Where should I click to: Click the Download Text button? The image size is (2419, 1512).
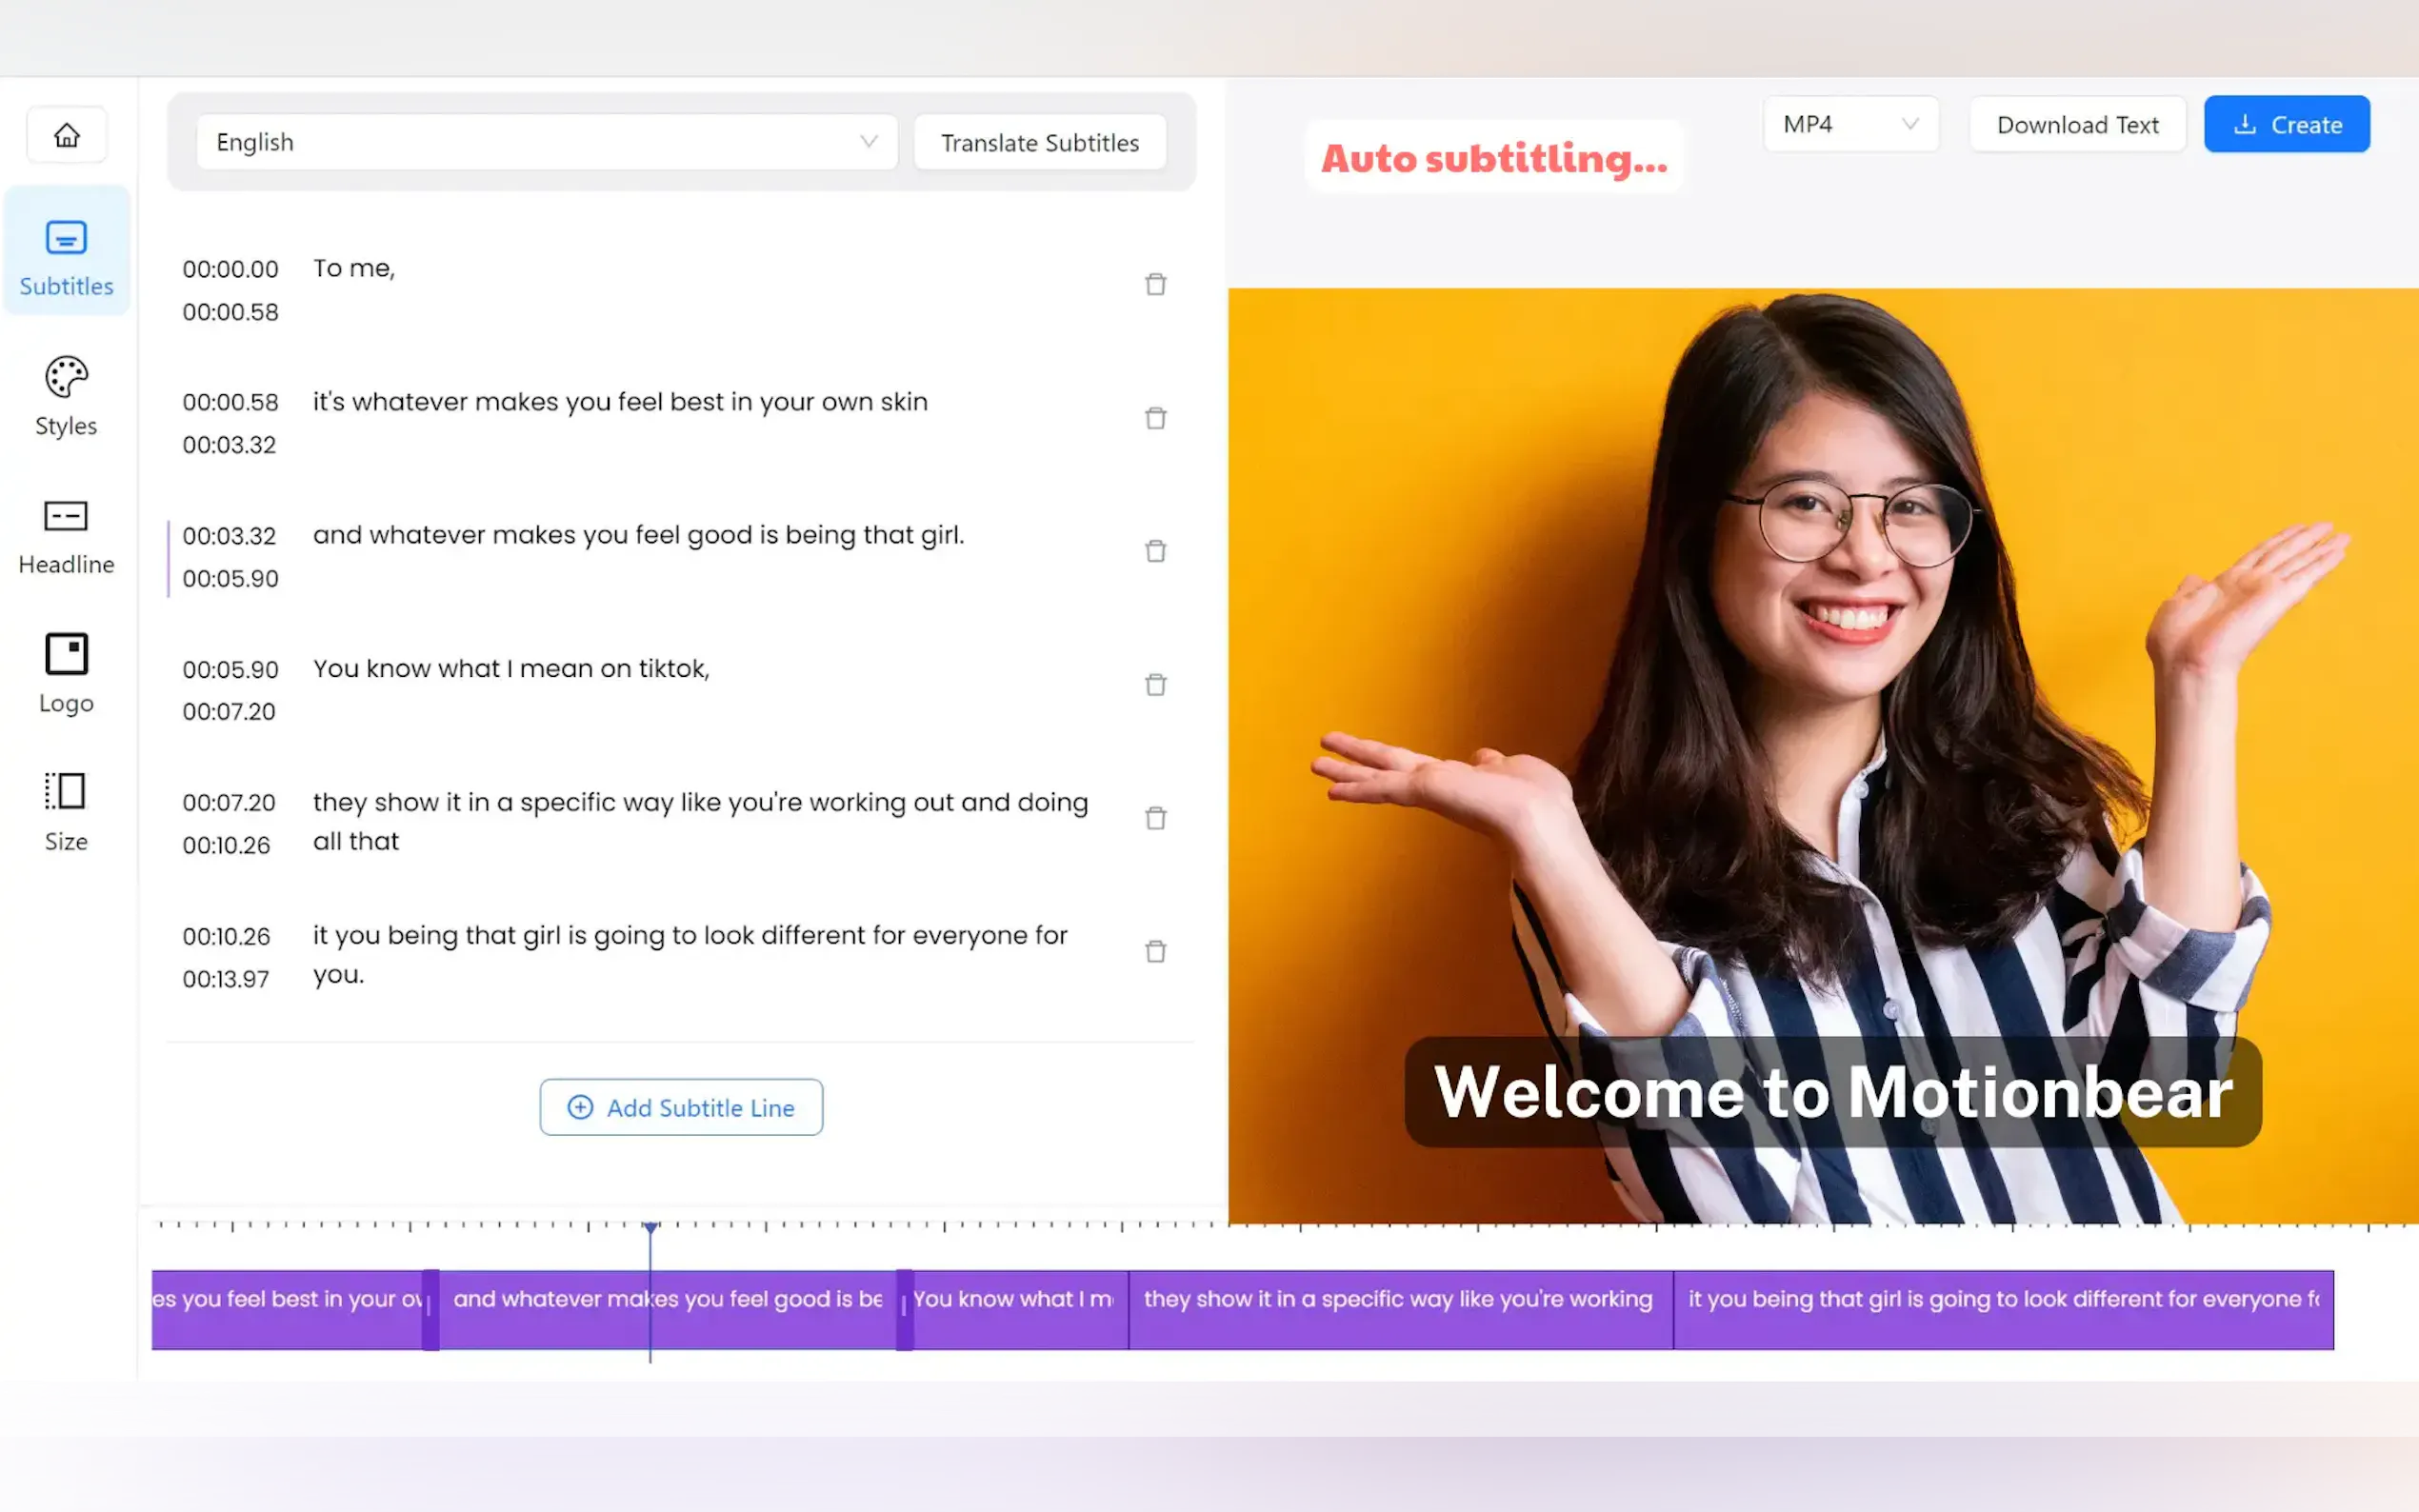(2077, 125)
